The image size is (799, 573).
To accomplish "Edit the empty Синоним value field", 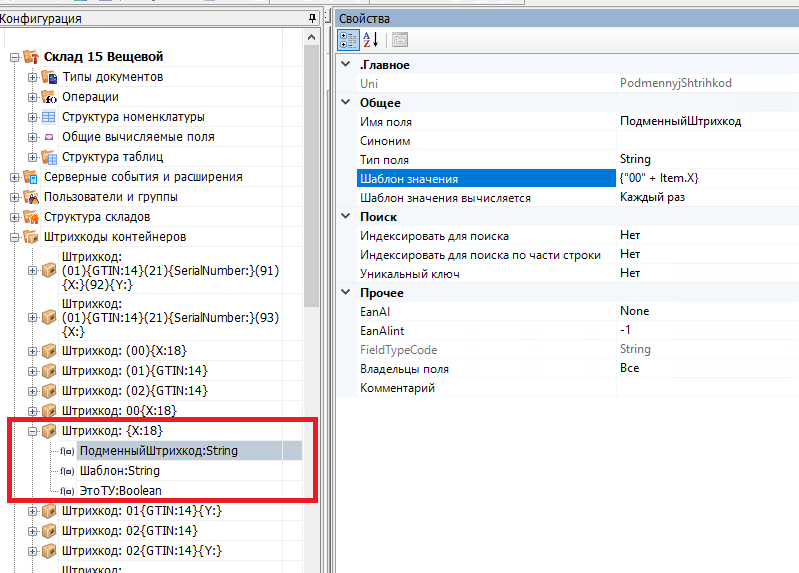I will 707,141.
